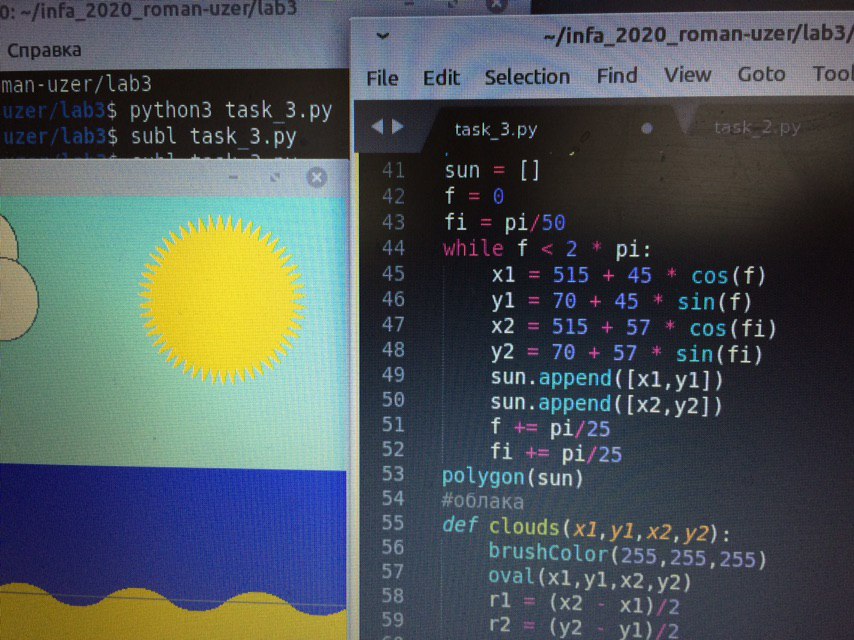Click the previous tab arrow in tab bar
This screenshot has width=854, height=640.
(377, 127)
